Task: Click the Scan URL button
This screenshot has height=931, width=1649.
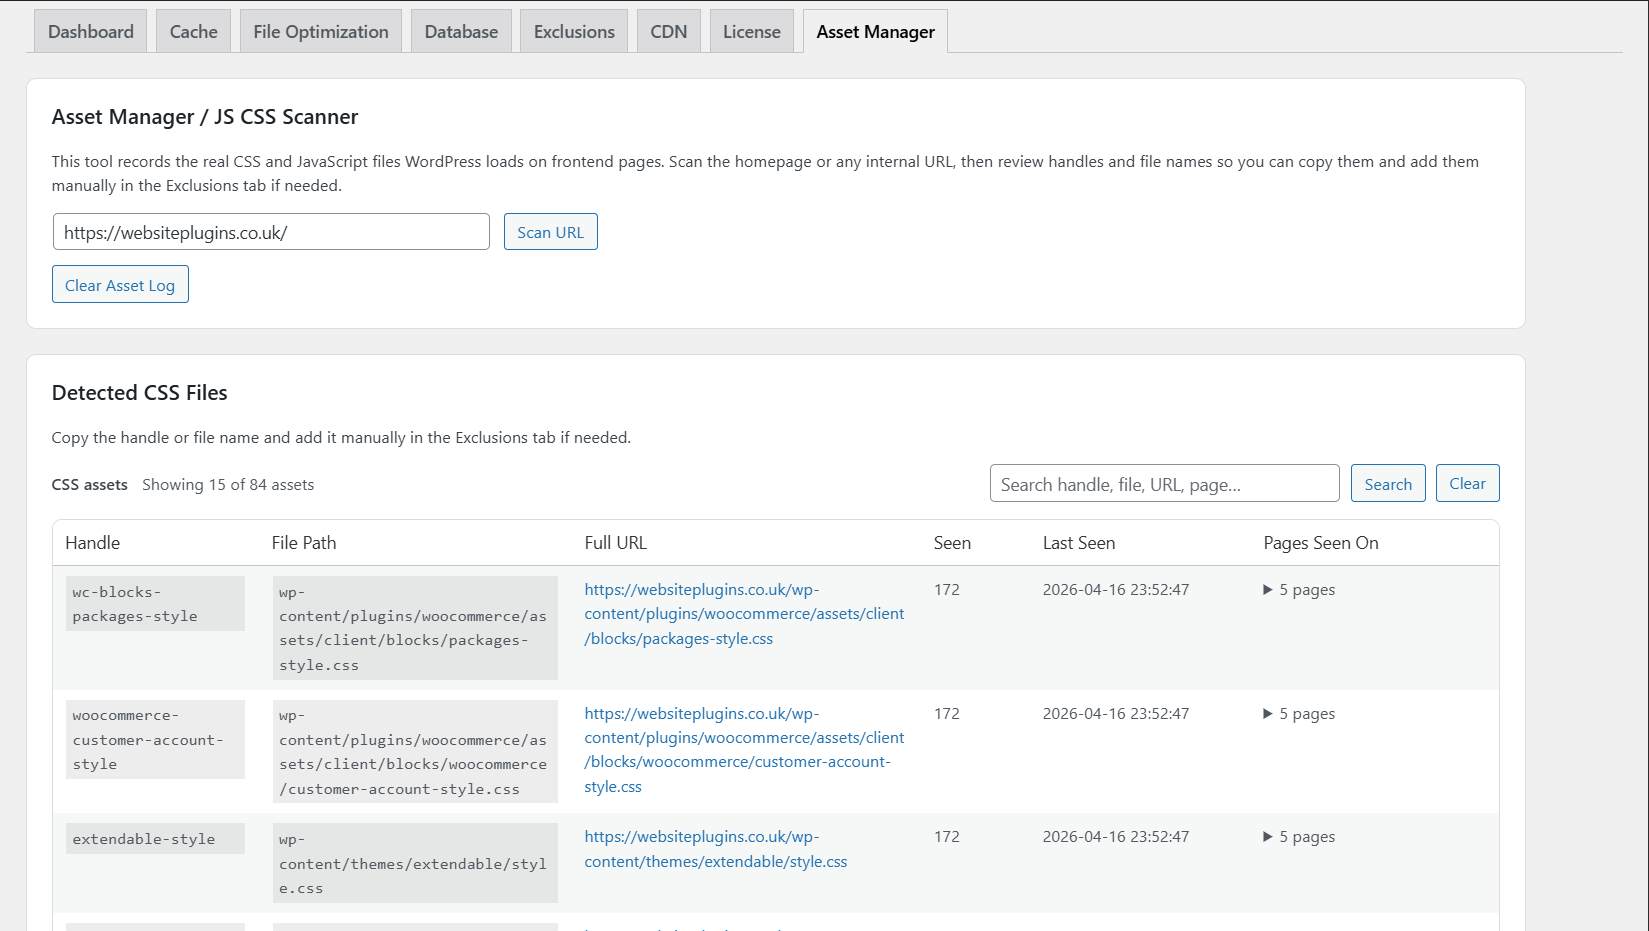Action: pos(550,231)
